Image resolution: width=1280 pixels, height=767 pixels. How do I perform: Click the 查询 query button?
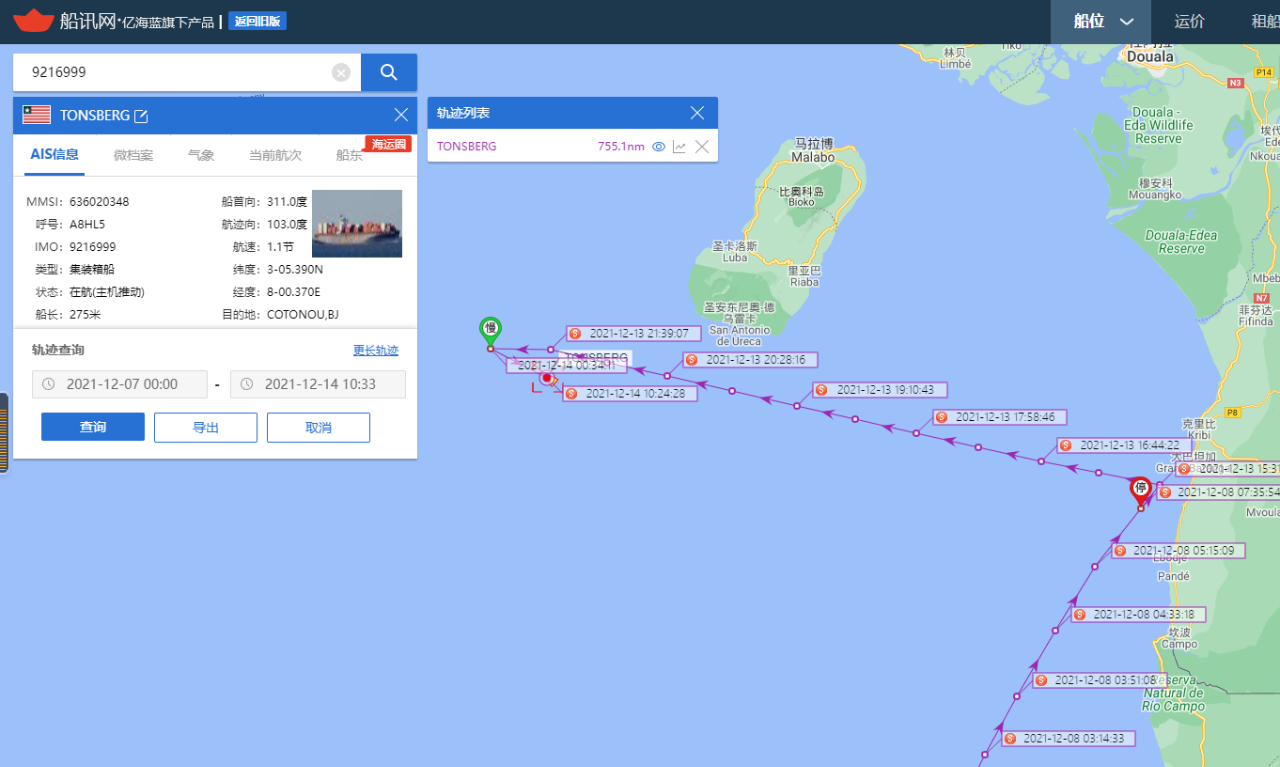tap(93, 427)
